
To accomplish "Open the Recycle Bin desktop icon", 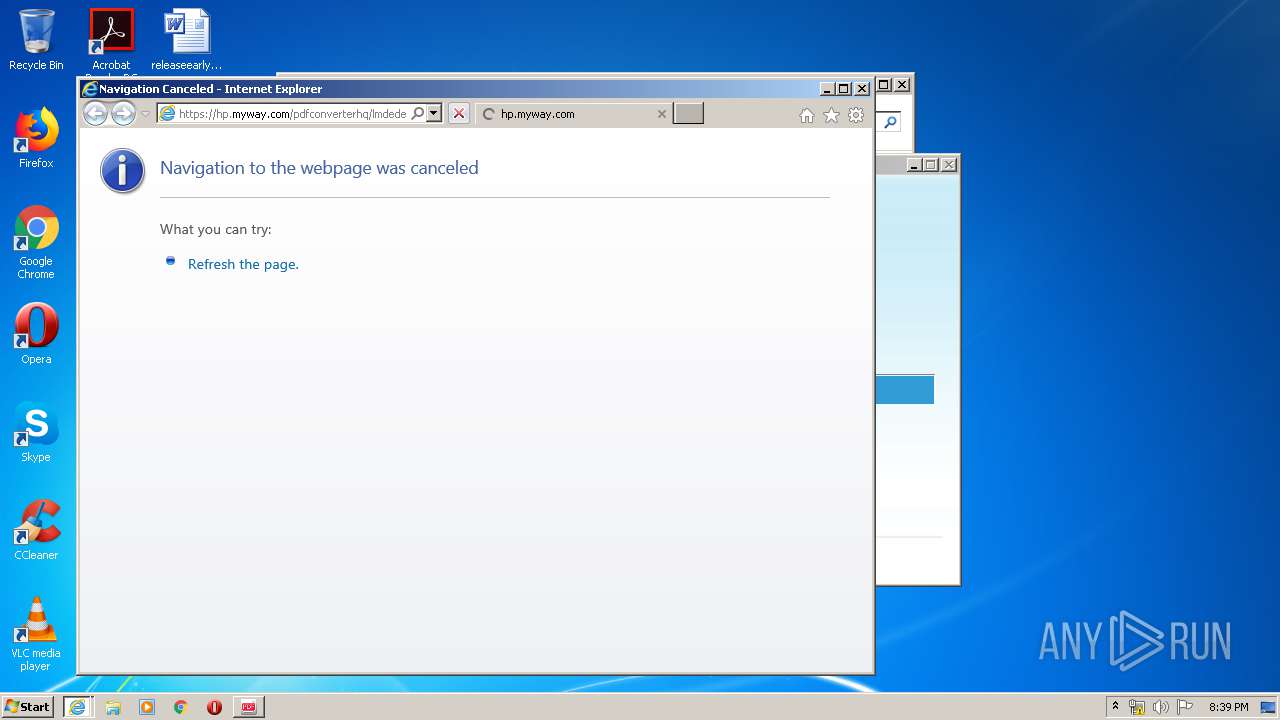I will click(36, 40).
